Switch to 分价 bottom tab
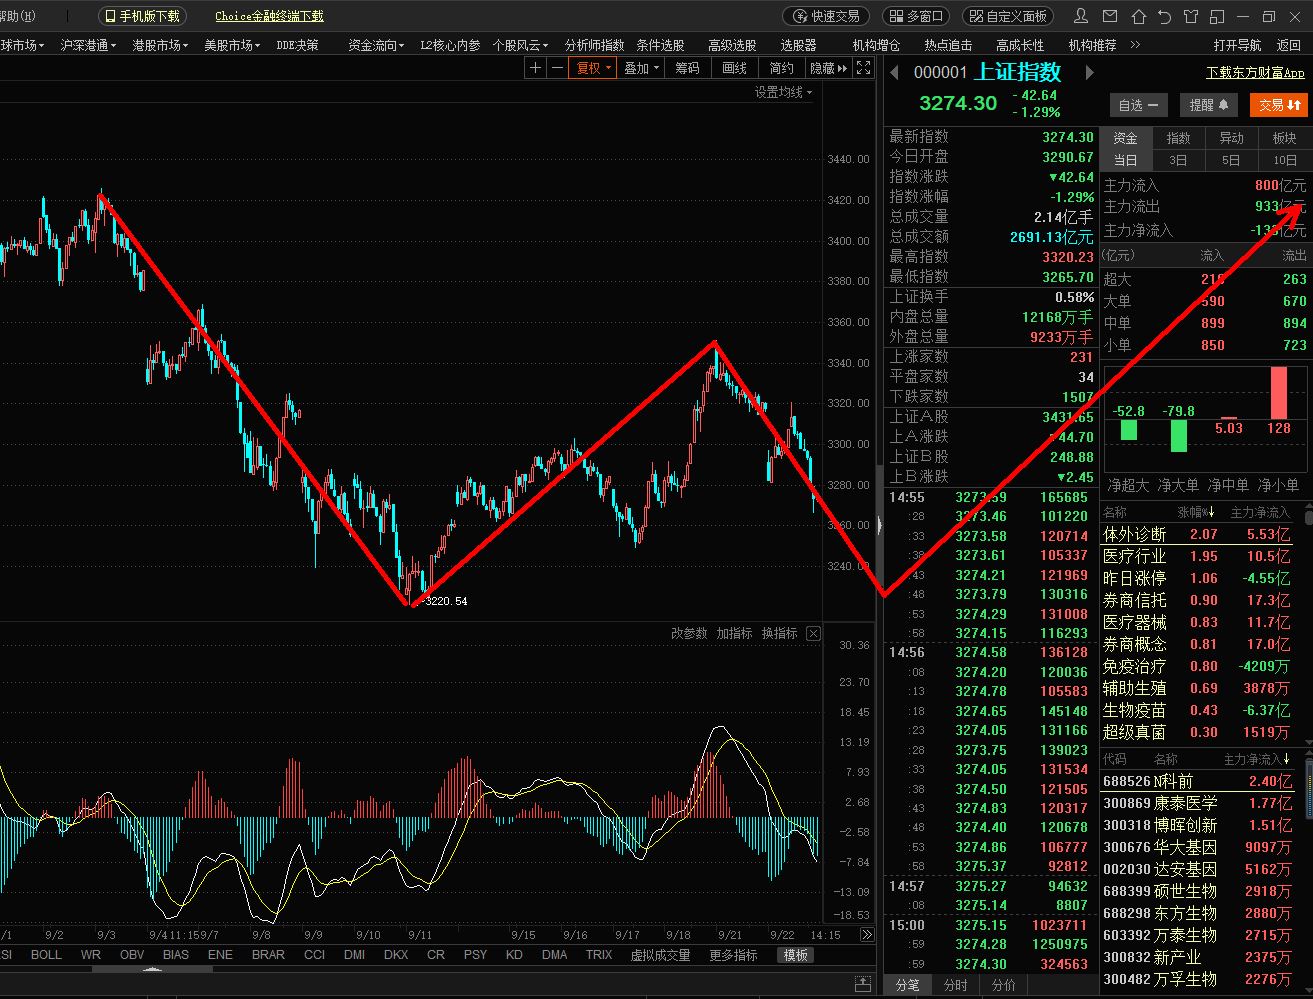 click(1003, 985)
